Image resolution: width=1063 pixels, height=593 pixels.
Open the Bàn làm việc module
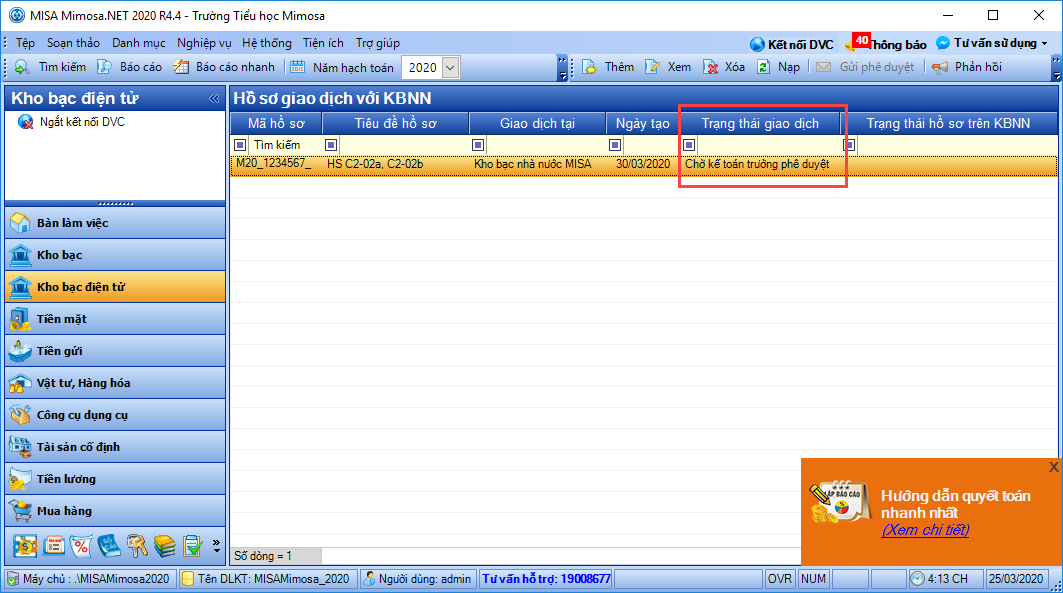(115, 223)
